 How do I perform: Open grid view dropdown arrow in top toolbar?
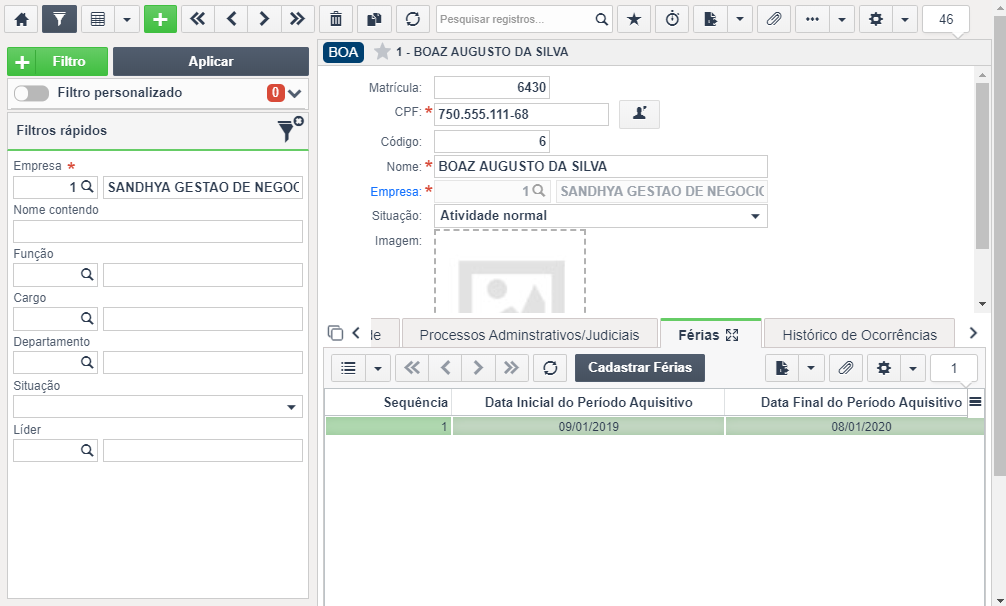coord(127,19)
